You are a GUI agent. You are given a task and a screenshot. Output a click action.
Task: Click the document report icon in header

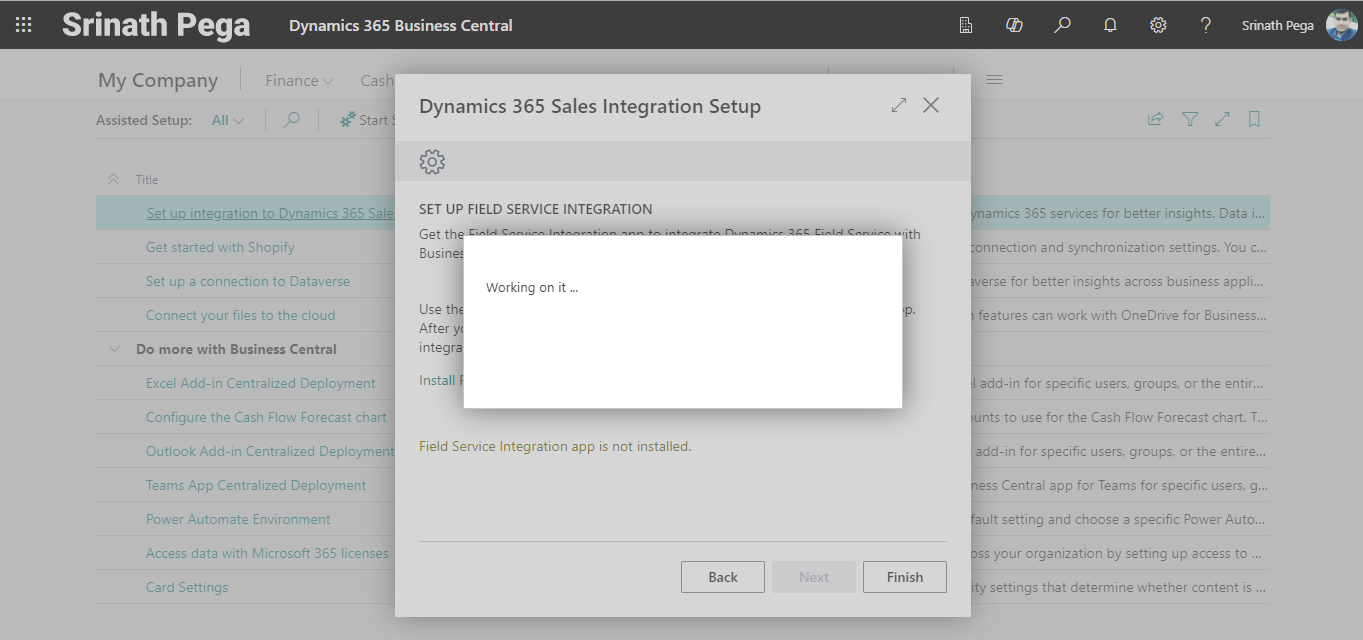point(966,25)
